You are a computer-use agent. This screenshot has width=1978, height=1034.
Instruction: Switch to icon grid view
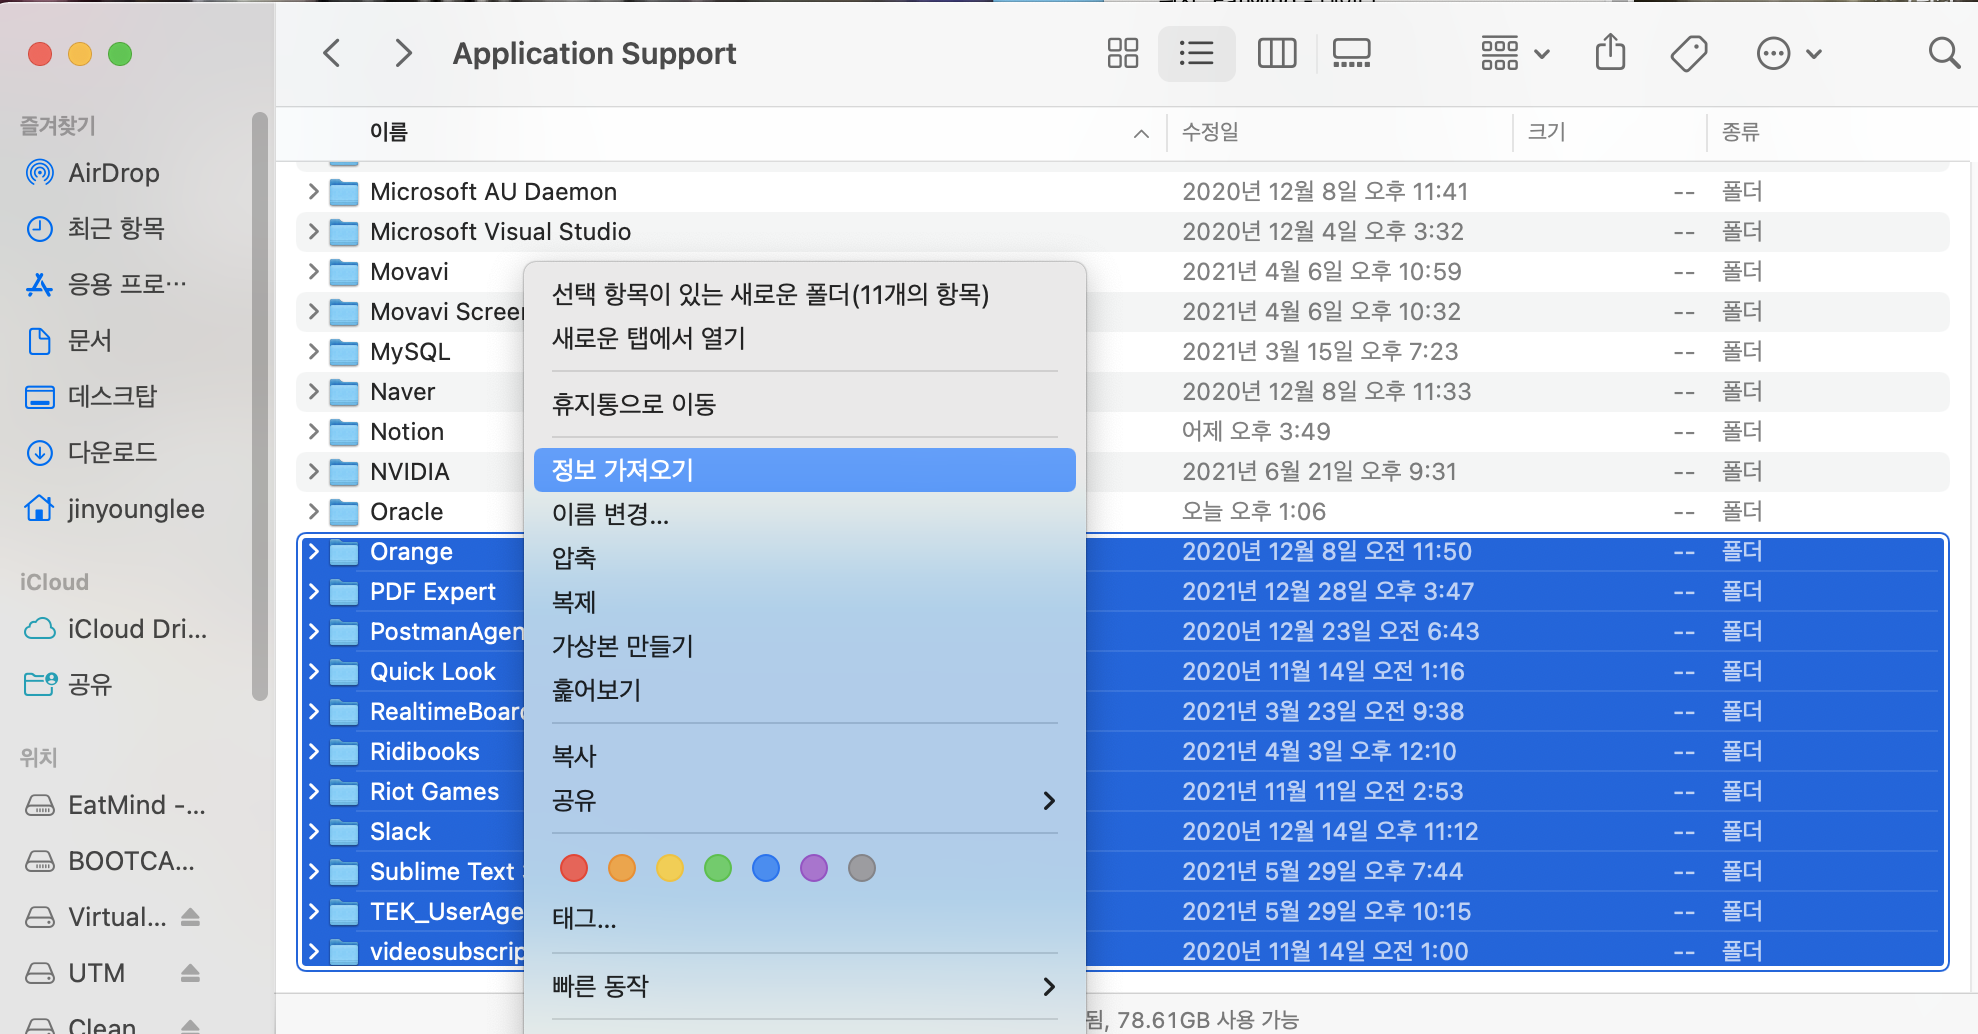pyautogui.click(x=1123, y=53)
